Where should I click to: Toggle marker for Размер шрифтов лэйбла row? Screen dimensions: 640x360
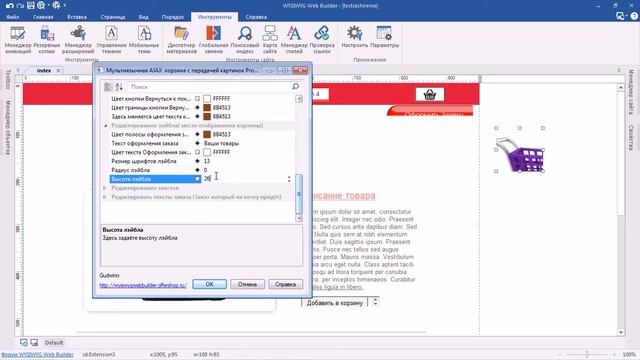(x=198, y=161)
